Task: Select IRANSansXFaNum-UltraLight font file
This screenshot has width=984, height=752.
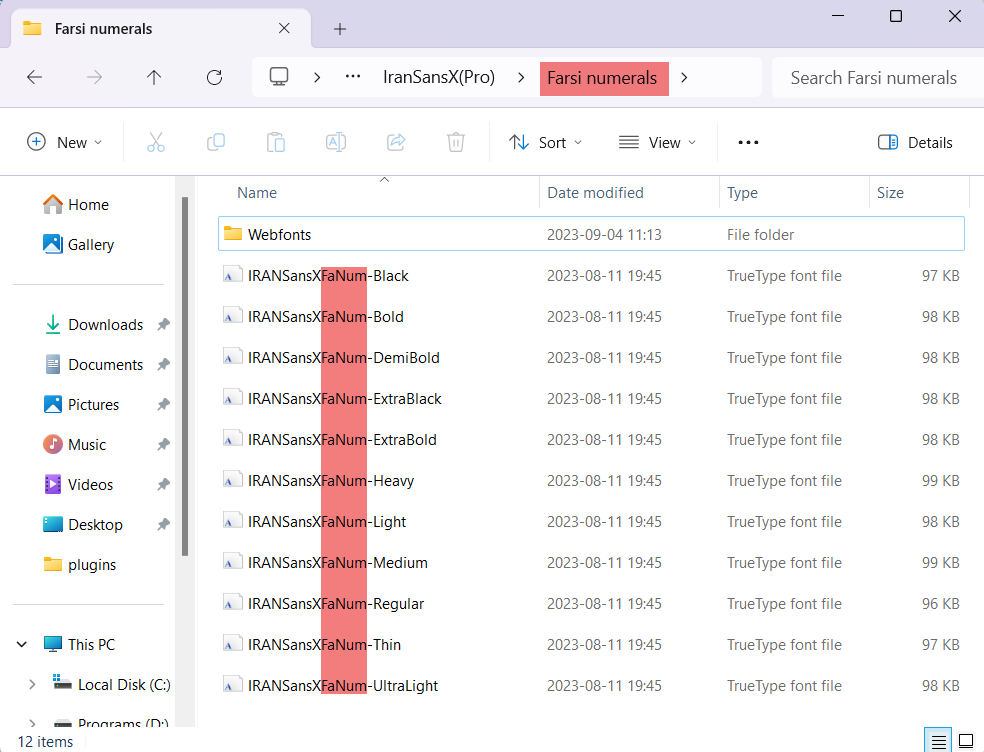Action: click(591, 685)
